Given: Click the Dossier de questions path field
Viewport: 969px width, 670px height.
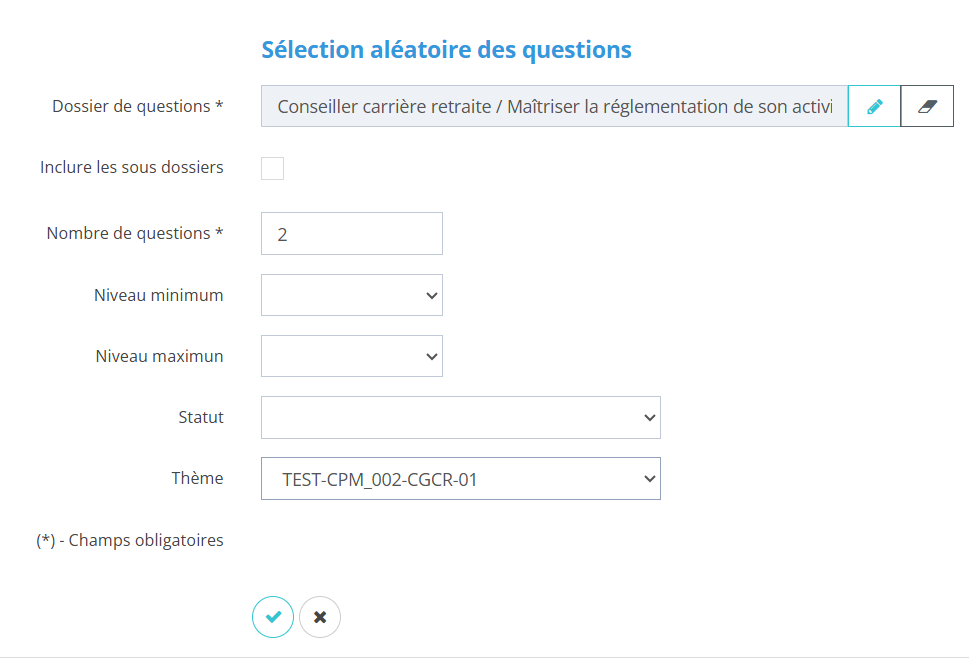Looking at the screenshot, I should coord(554,106).
